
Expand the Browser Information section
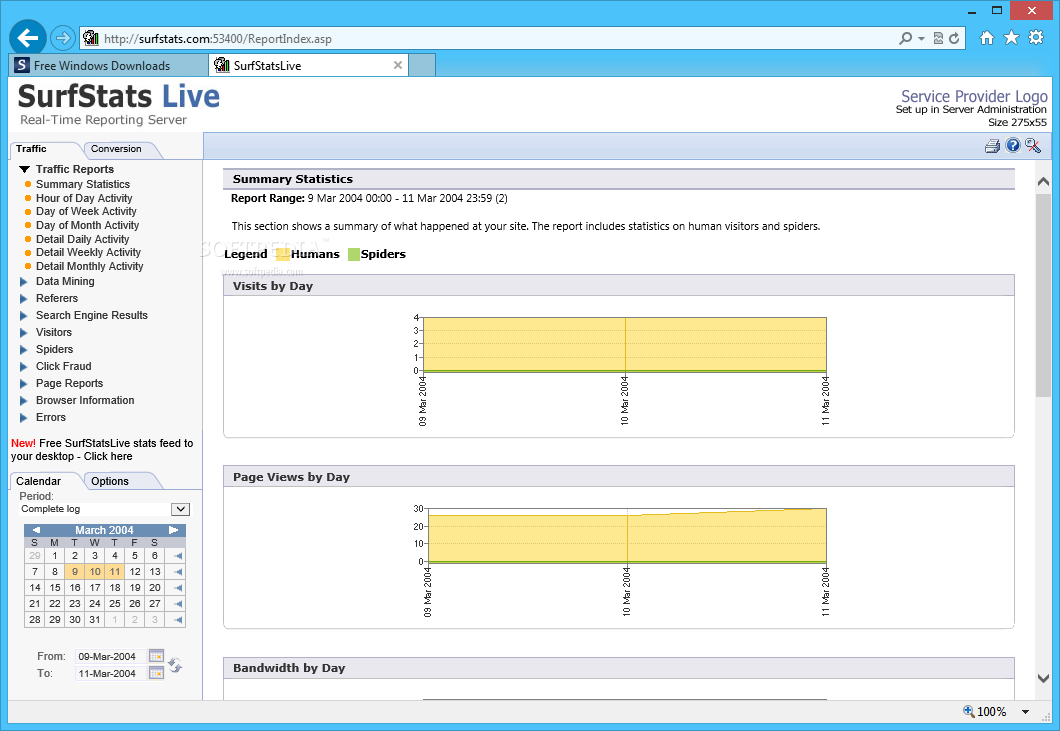tap(24, 400)
